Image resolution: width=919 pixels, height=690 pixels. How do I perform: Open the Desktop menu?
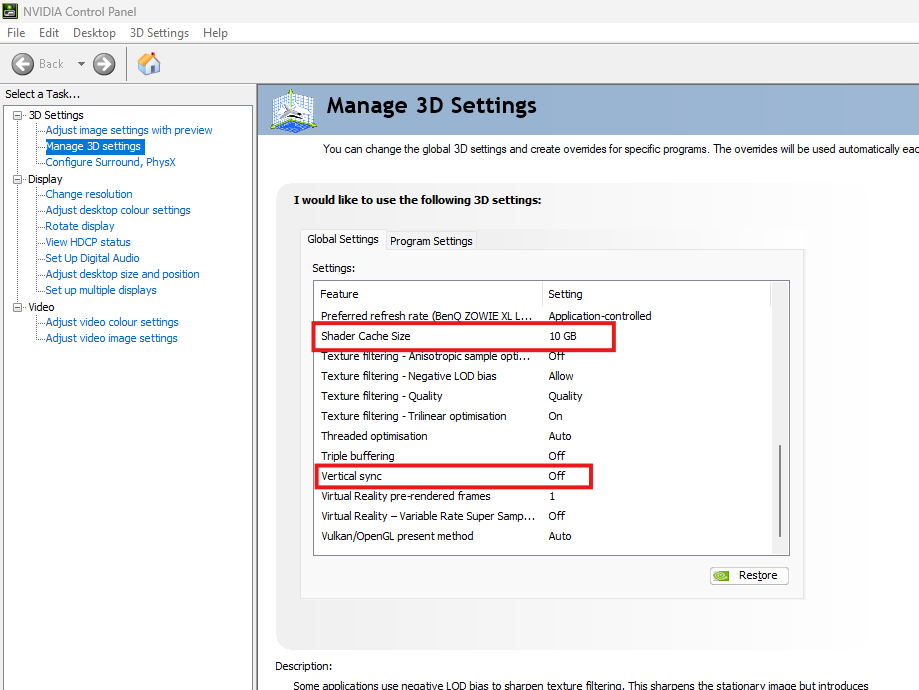[94, 33]
